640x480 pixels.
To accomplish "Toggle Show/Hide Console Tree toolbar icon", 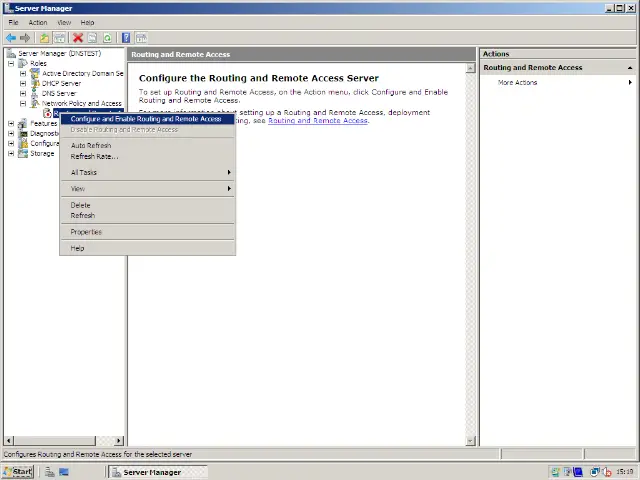I will coord(59,38).
